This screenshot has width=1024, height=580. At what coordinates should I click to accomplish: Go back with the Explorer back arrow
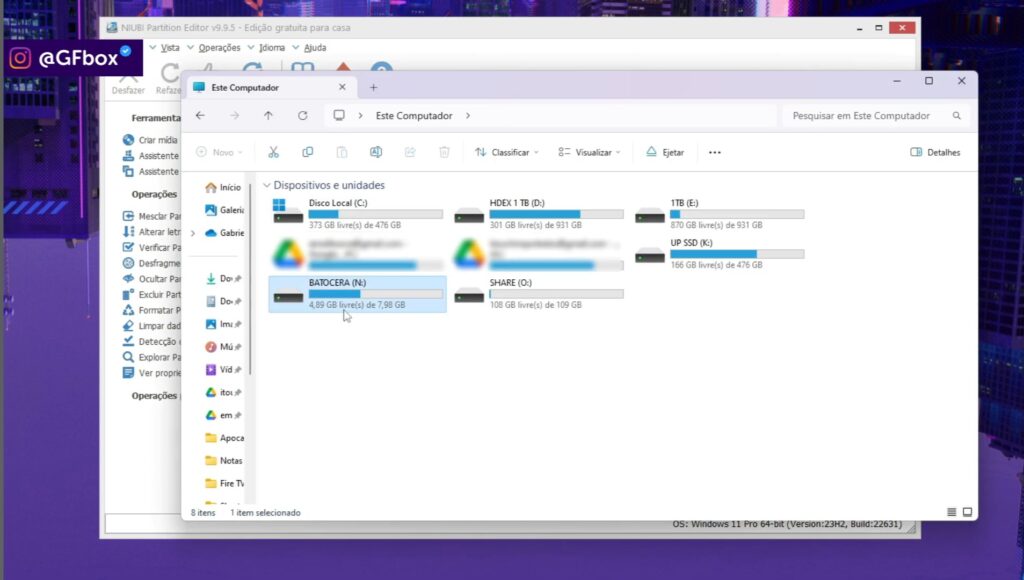coord(200,116)
